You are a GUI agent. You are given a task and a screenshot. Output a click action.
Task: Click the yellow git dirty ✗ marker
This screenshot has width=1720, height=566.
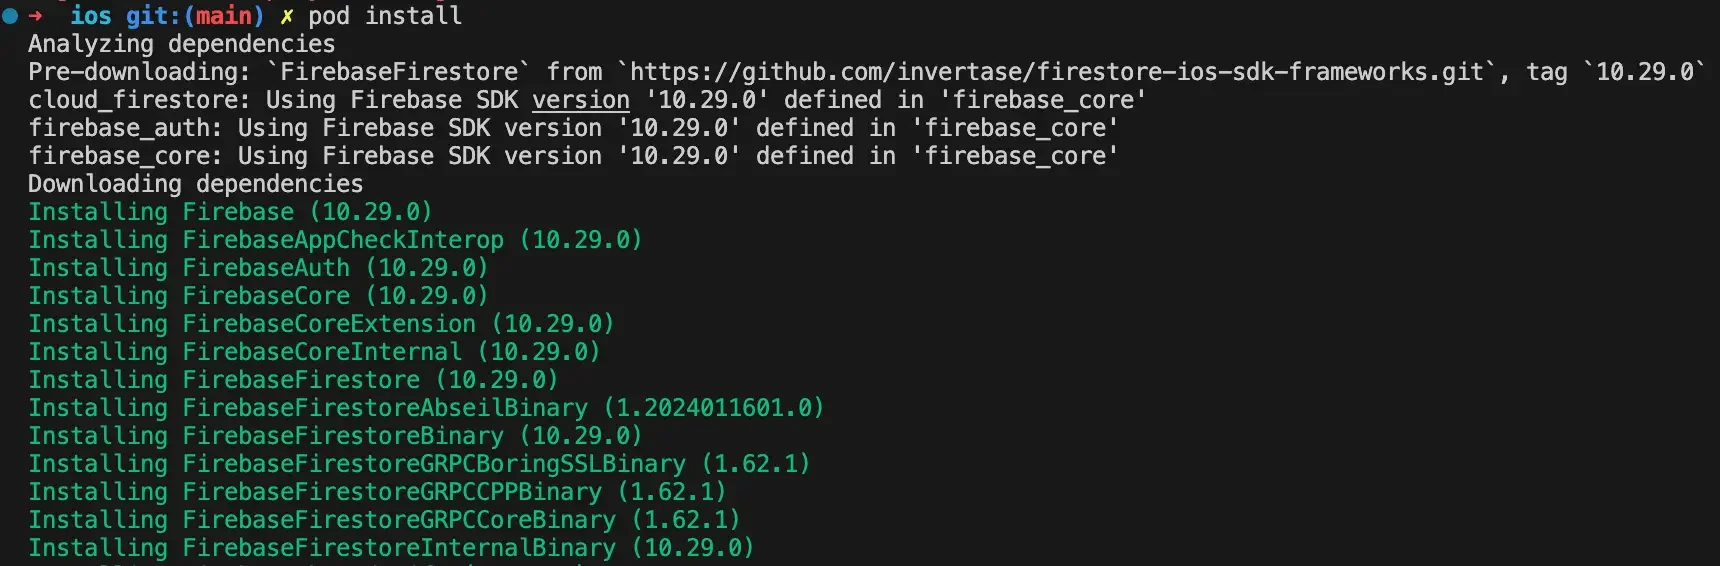(x=286, y=16)
